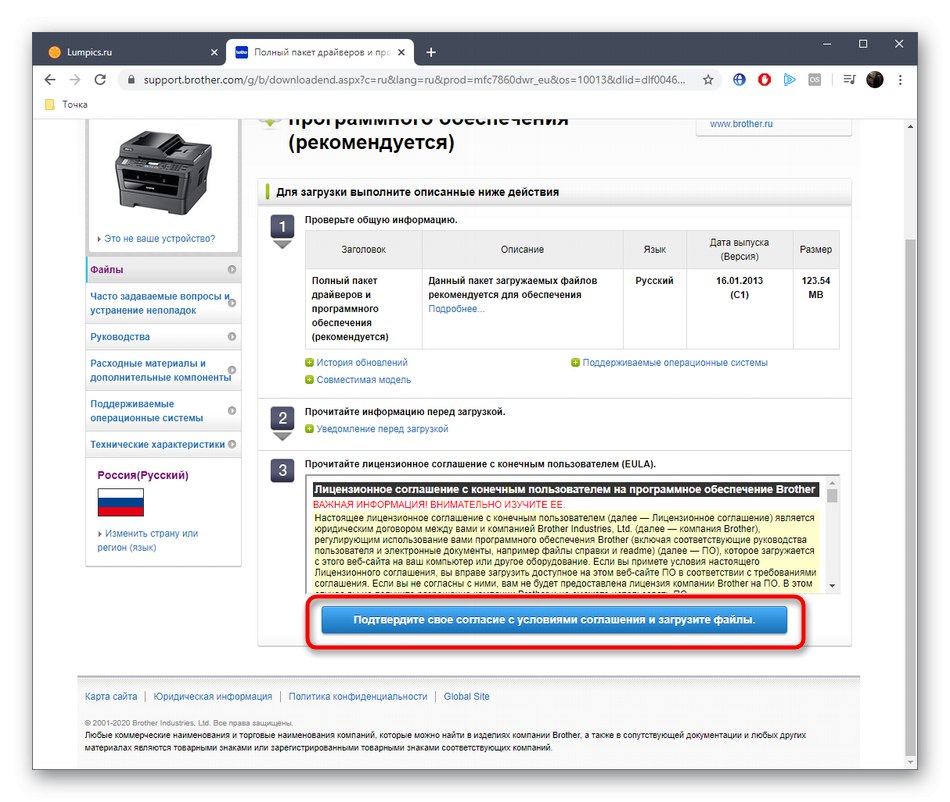Image resolution: width=950 pixels, height=802 pixels.
Task: Reload the page with the refresh icon
Action: point(99,79)
